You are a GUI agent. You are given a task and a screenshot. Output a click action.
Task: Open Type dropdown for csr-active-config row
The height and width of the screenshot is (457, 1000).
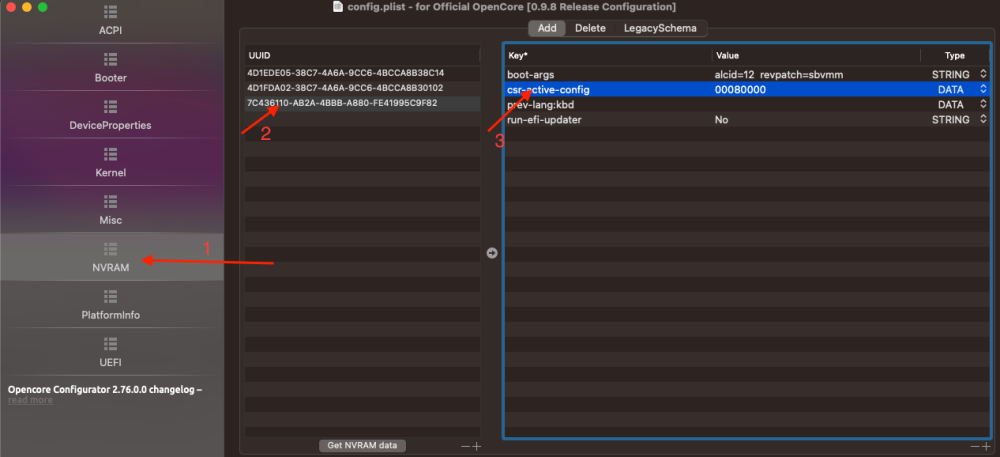pyautogui.click(x=983, y=90)
